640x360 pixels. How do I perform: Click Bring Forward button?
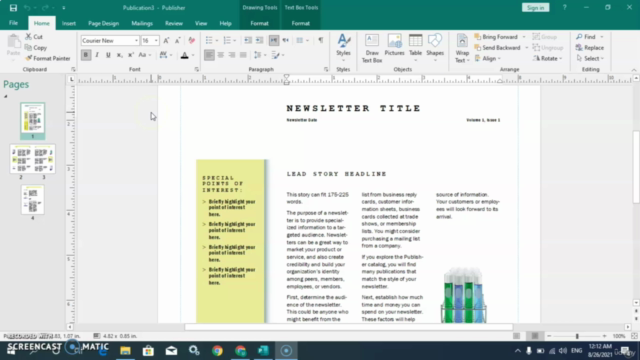496,37
